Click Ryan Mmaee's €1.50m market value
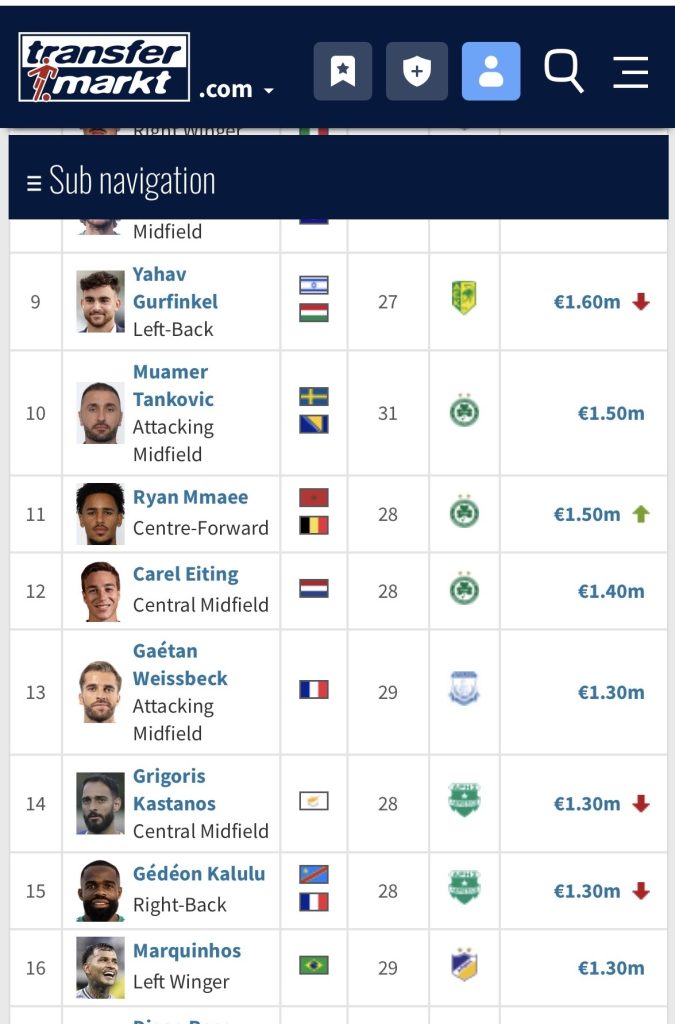 587,514
